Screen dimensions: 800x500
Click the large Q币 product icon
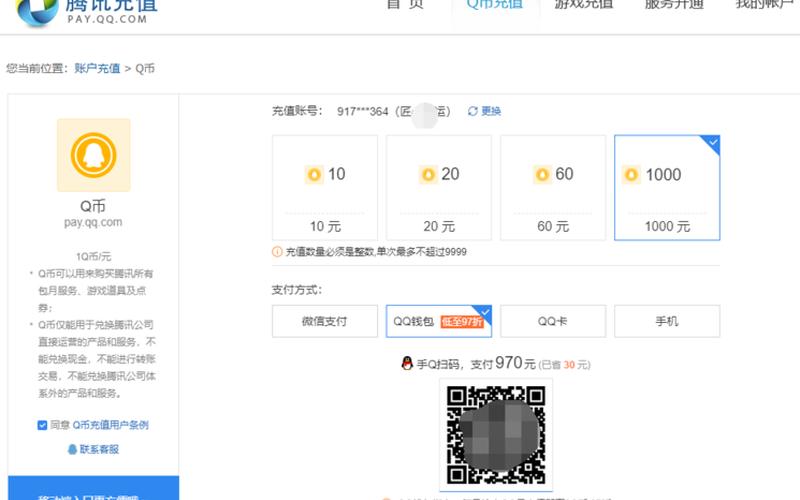[93, 155]
